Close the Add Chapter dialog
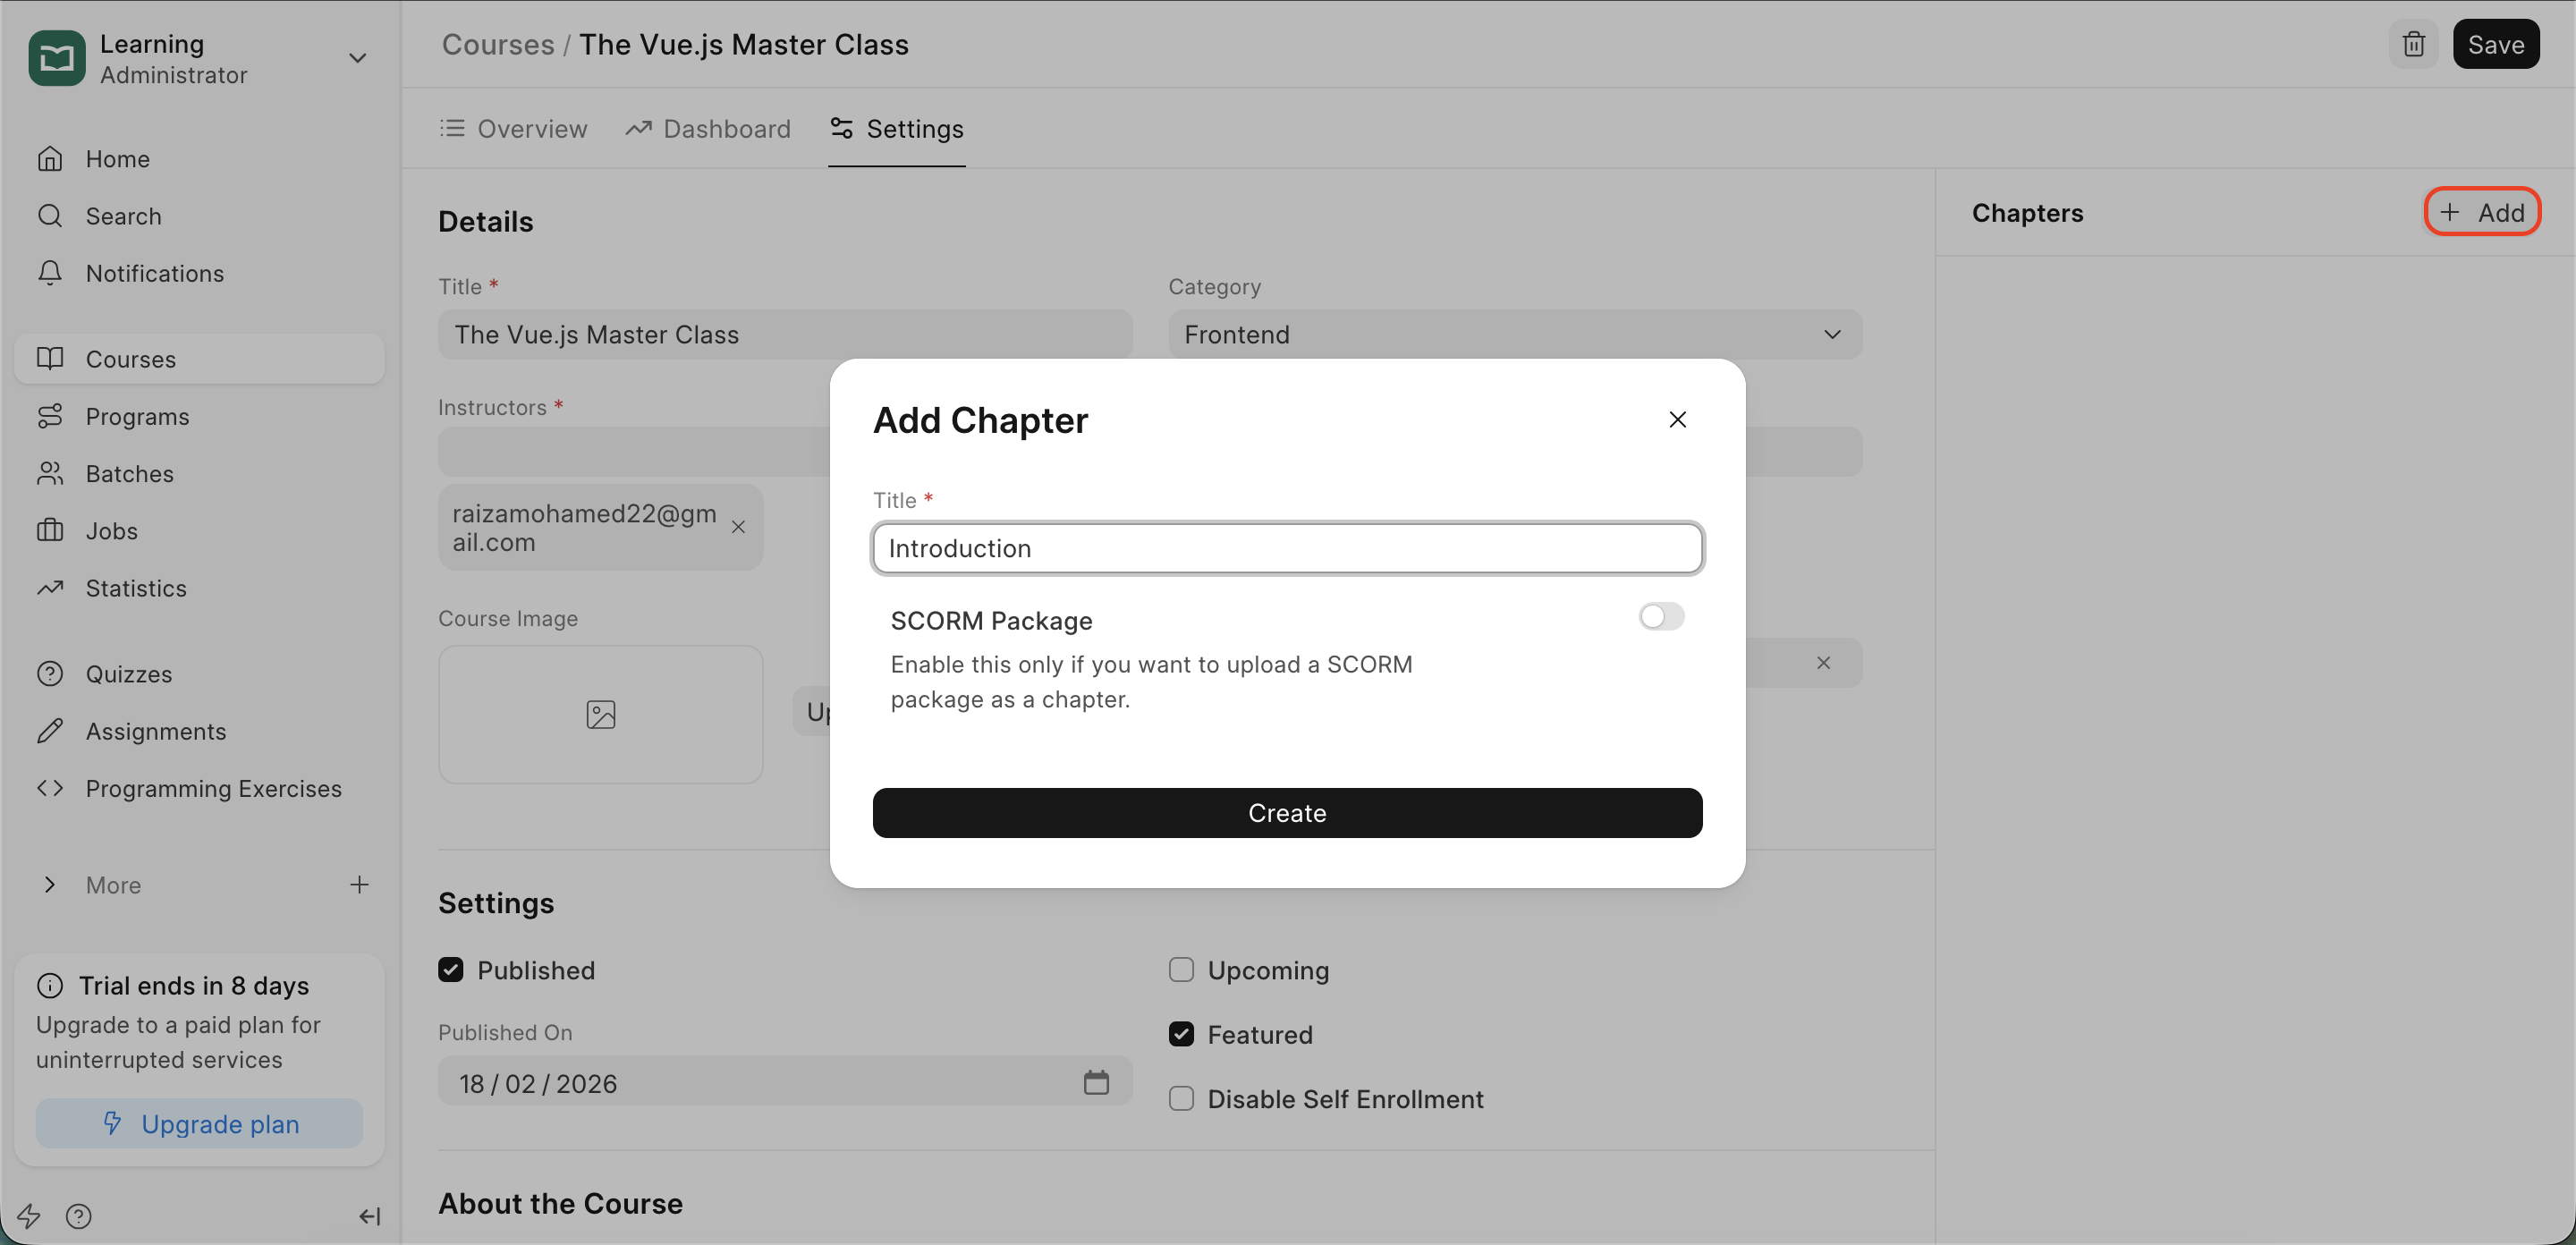The height and width of the screenshot is (1245, 2576). (x=1677, y=420)
